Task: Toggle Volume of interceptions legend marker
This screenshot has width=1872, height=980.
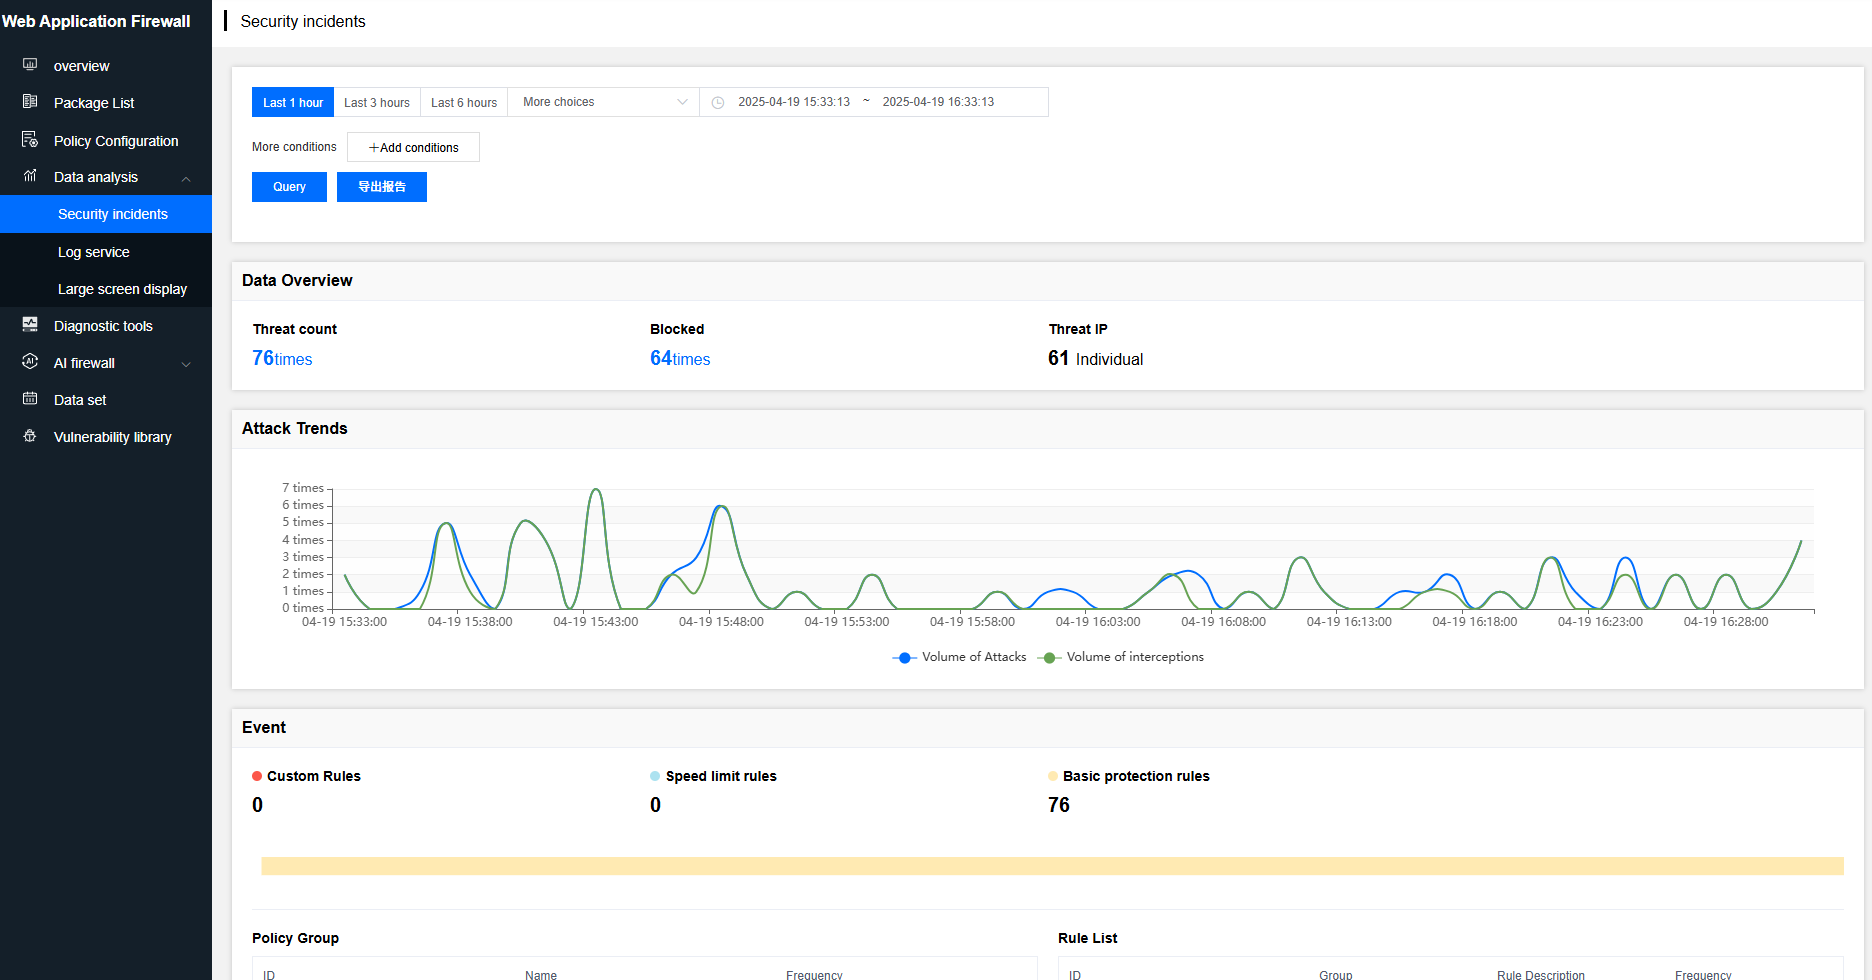Action: [1049, 657]
